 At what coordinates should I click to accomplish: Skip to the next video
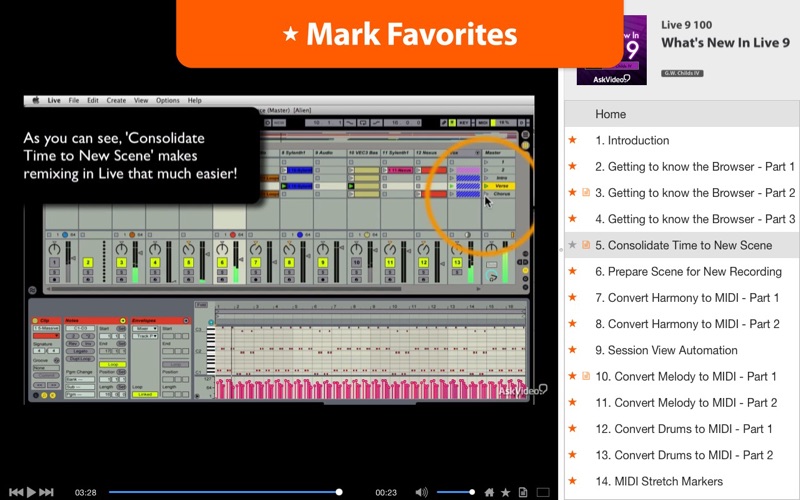[46, 492]
